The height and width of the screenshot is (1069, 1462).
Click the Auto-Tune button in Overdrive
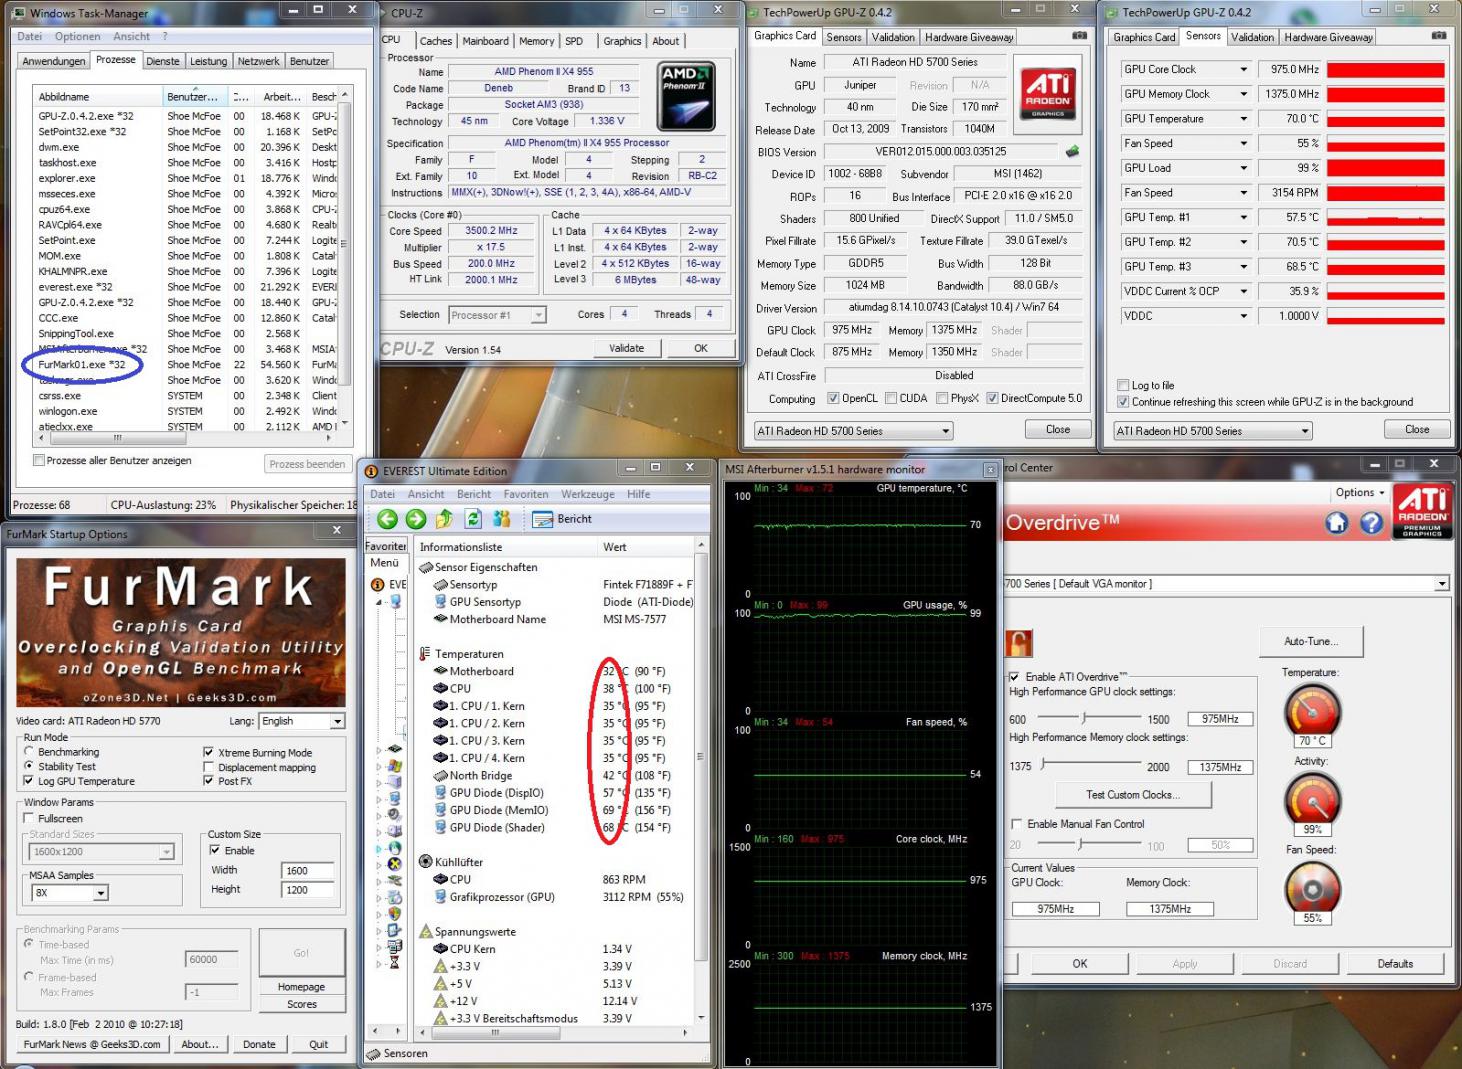click(1311, 641)
